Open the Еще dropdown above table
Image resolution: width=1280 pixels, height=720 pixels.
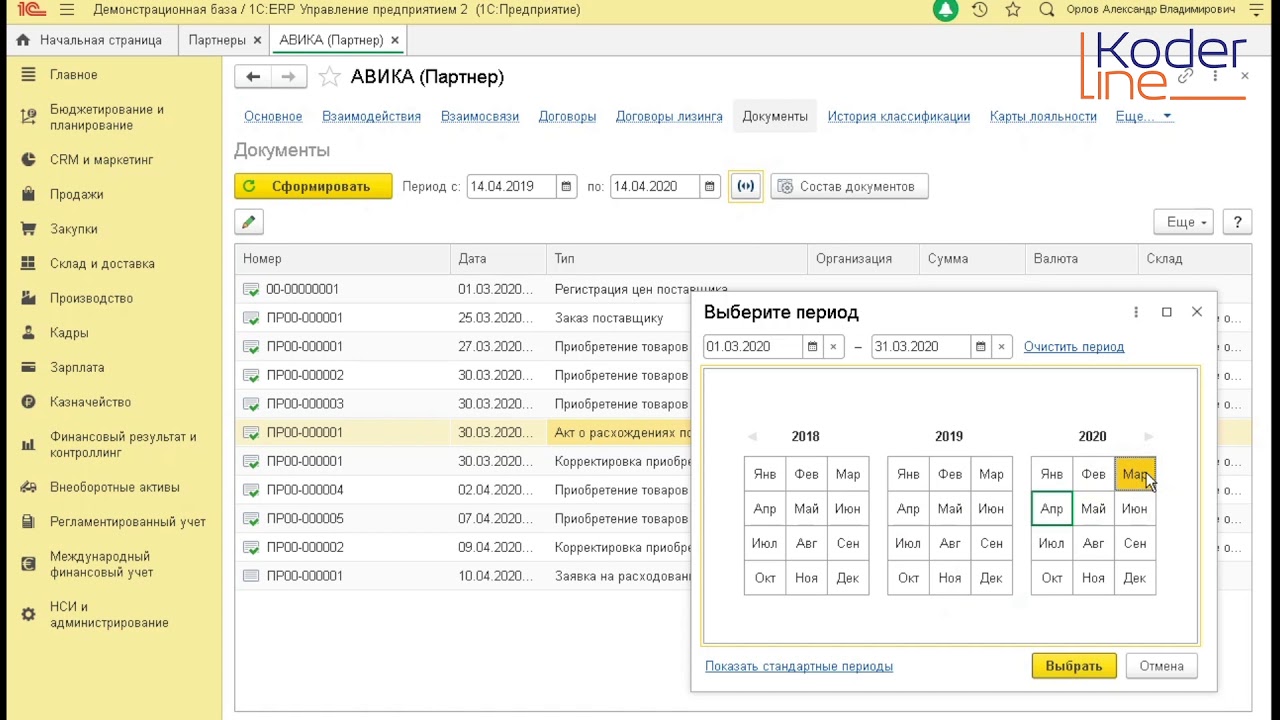pos(1184,222)
